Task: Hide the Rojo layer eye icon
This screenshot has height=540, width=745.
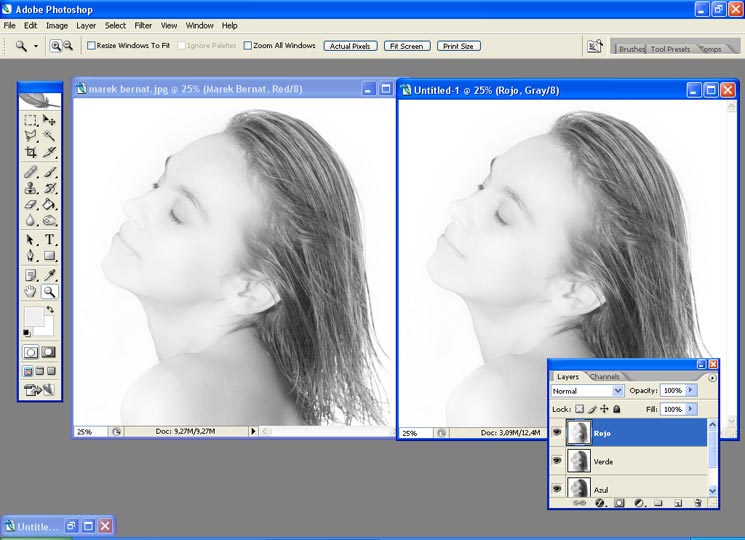Action: click(557, 432)
